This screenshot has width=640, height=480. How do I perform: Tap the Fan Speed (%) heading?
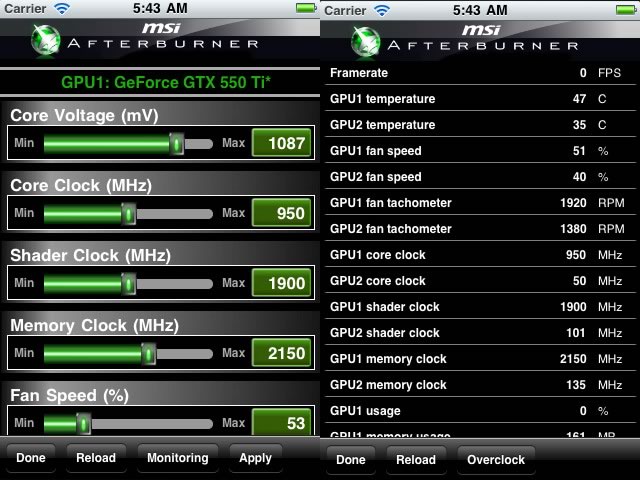pos(69,396)
